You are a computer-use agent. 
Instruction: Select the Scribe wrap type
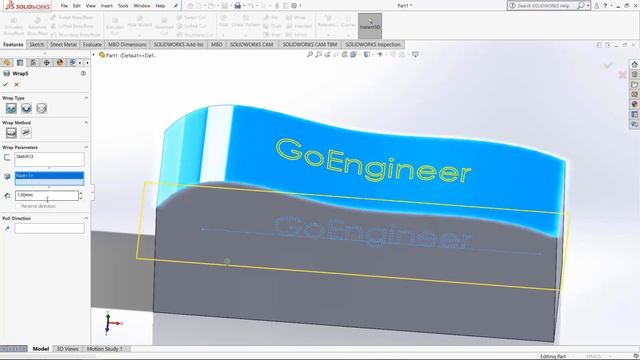42,108
